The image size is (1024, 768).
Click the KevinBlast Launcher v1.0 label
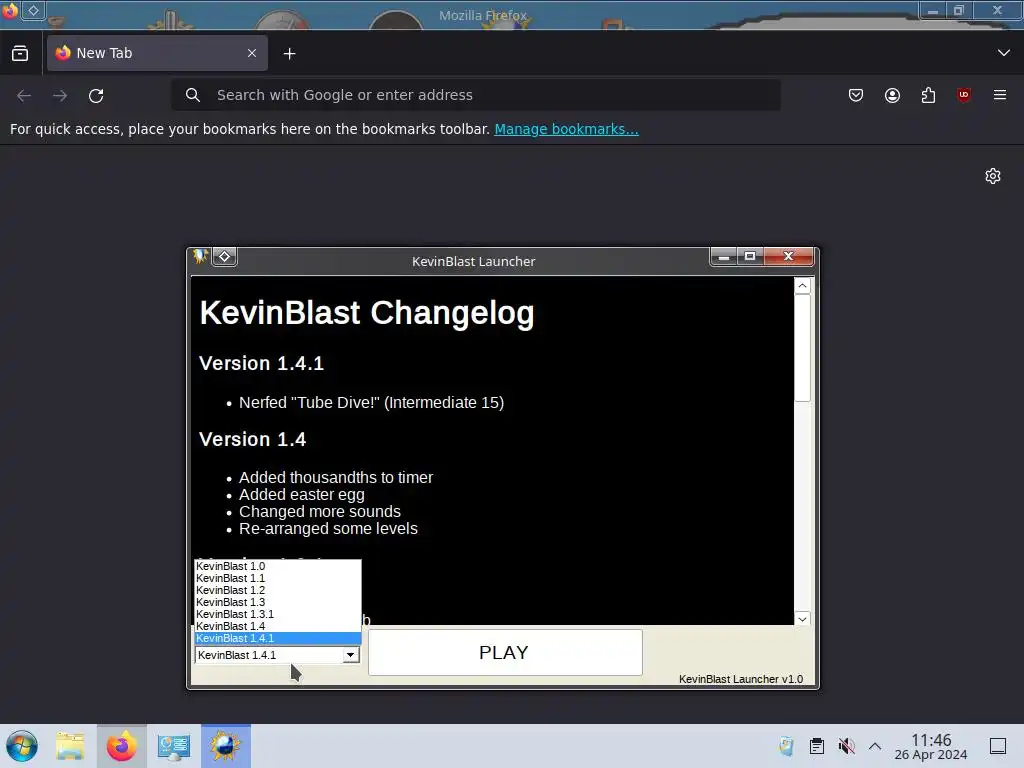coord(741,679)
